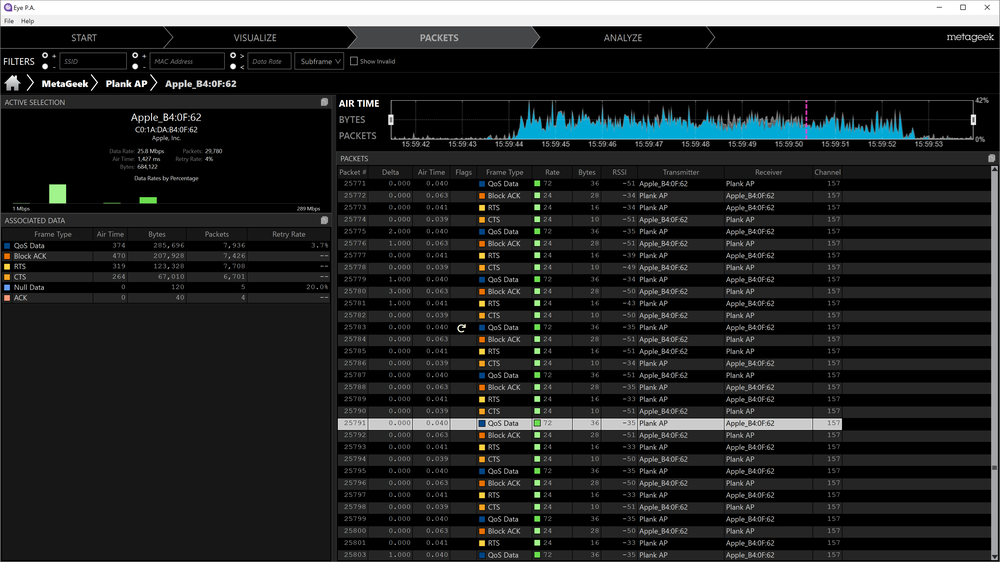Image resolution: width=1000 pixels, height=562 pixels.
Task: Click the Null Data color icon in Associated Data
Action: pyautogui.click(x=7, y=287)
